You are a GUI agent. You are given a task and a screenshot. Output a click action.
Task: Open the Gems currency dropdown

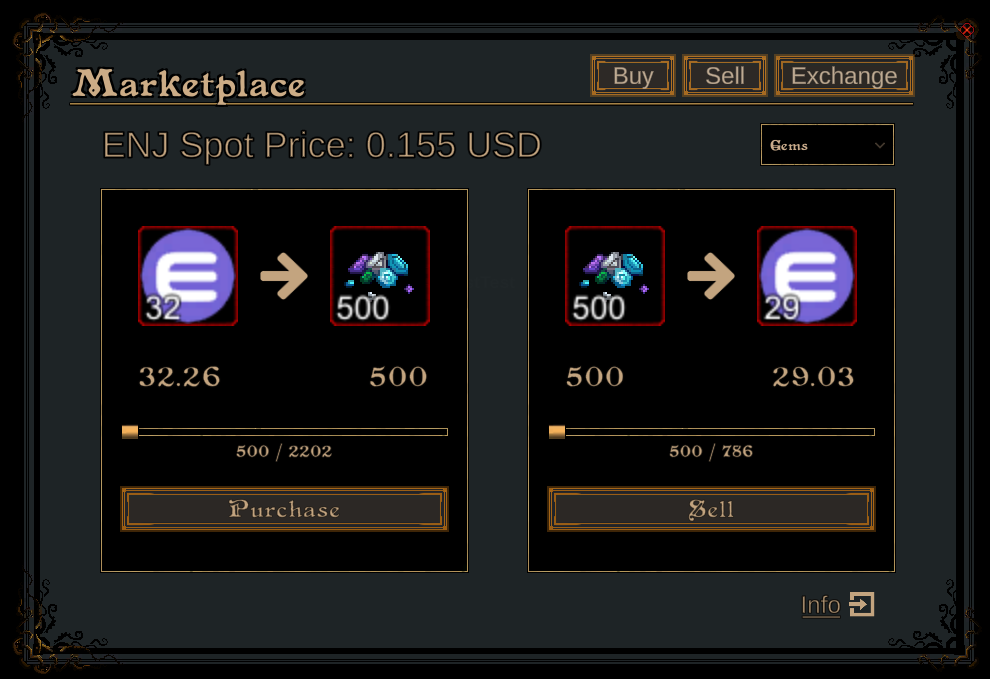coord(826,145)
